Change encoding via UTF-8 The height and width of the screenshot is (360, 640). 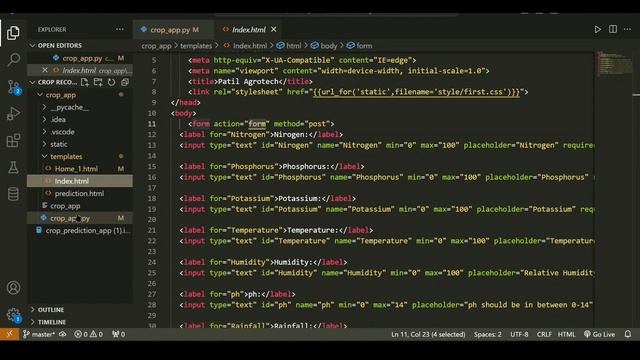519,334
